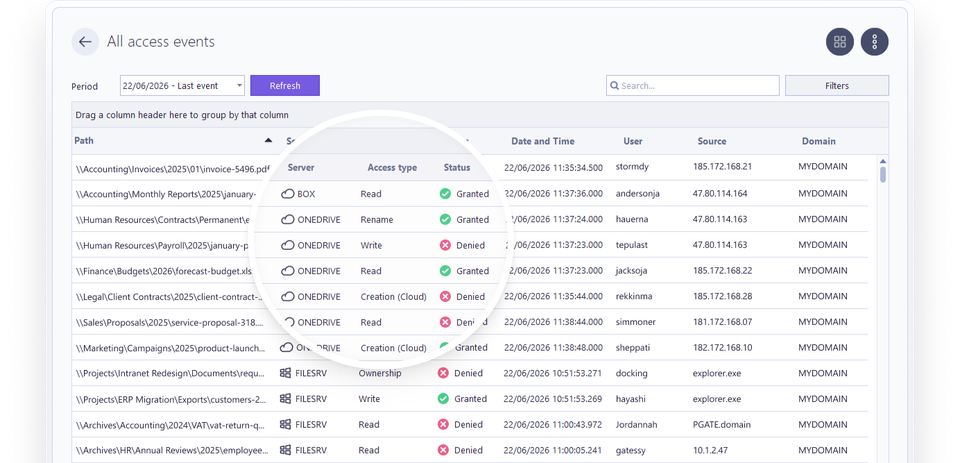Click cloud icon on the Rename row
Image resolution: width=960 pixels, height=463 pixels.
pos(288,220)
